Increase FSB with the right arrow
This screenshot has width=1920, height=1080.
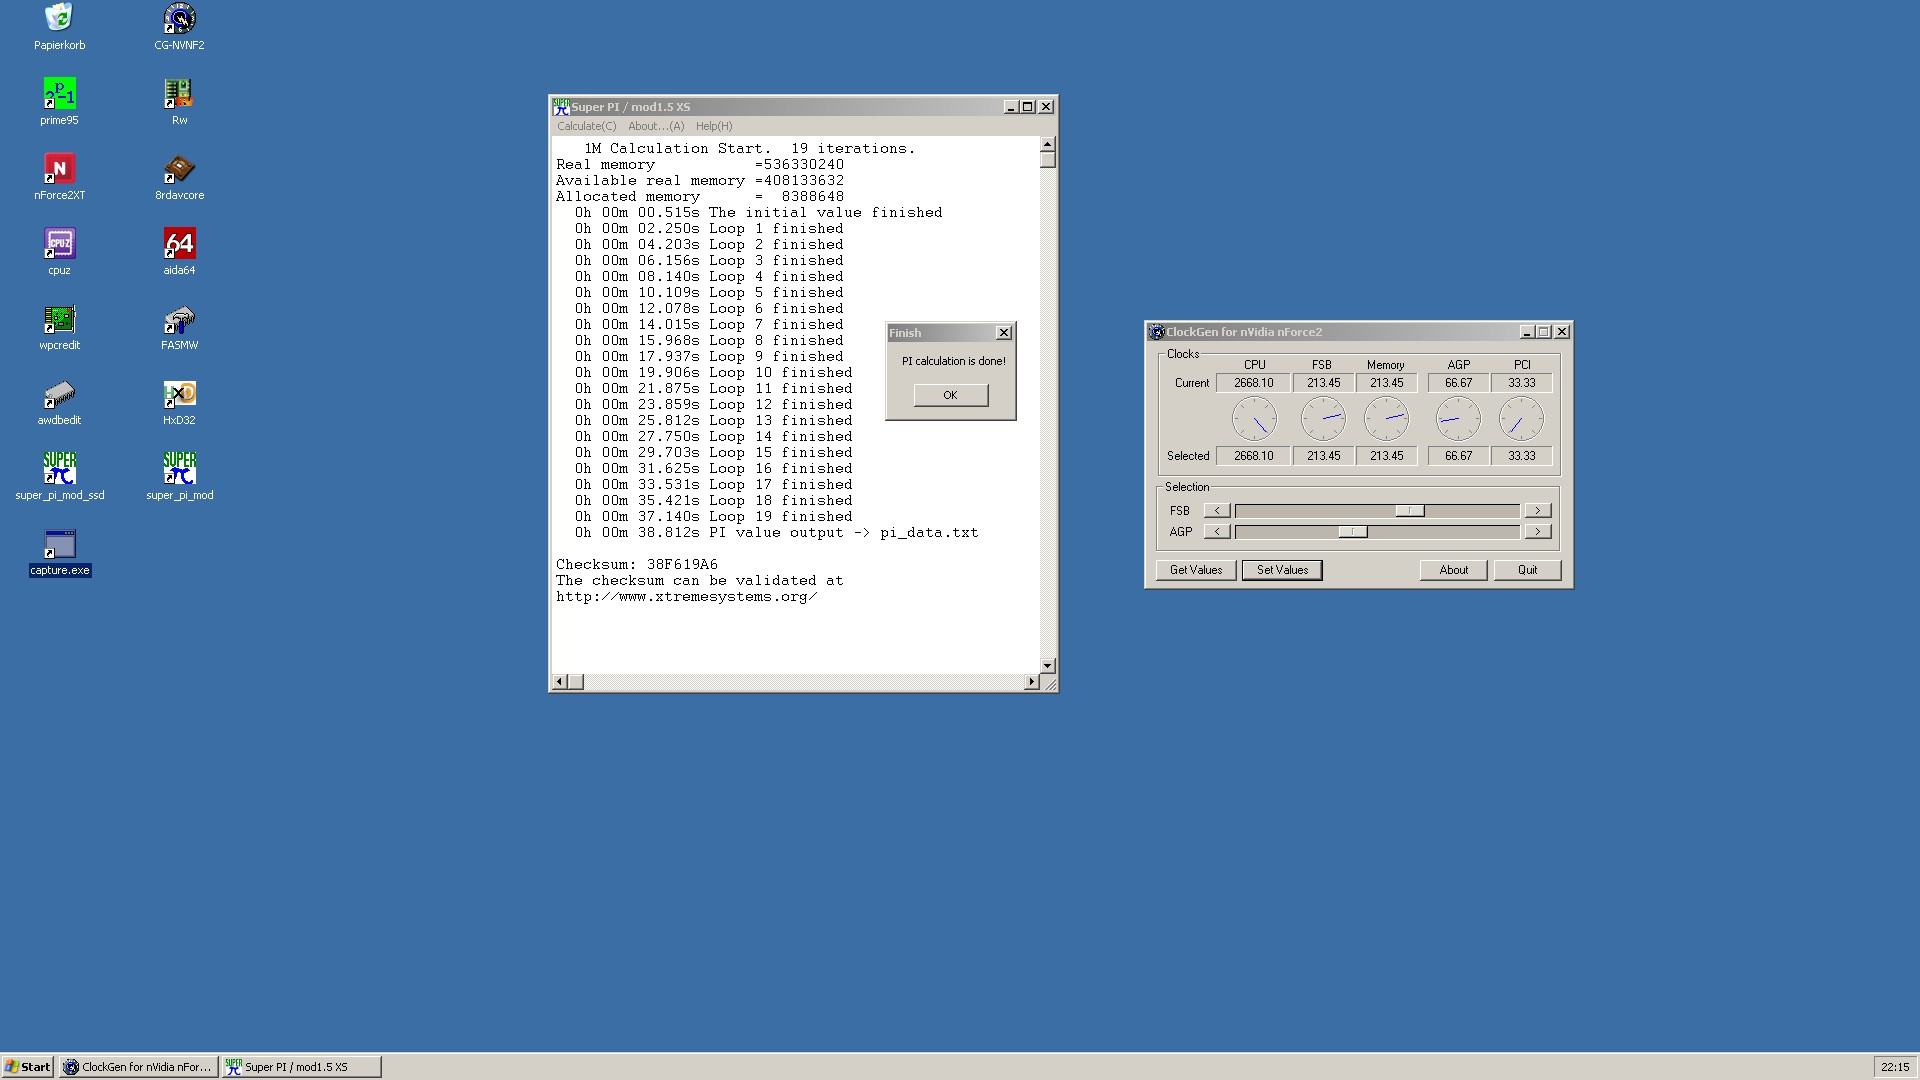click(x=1537, y=511)
